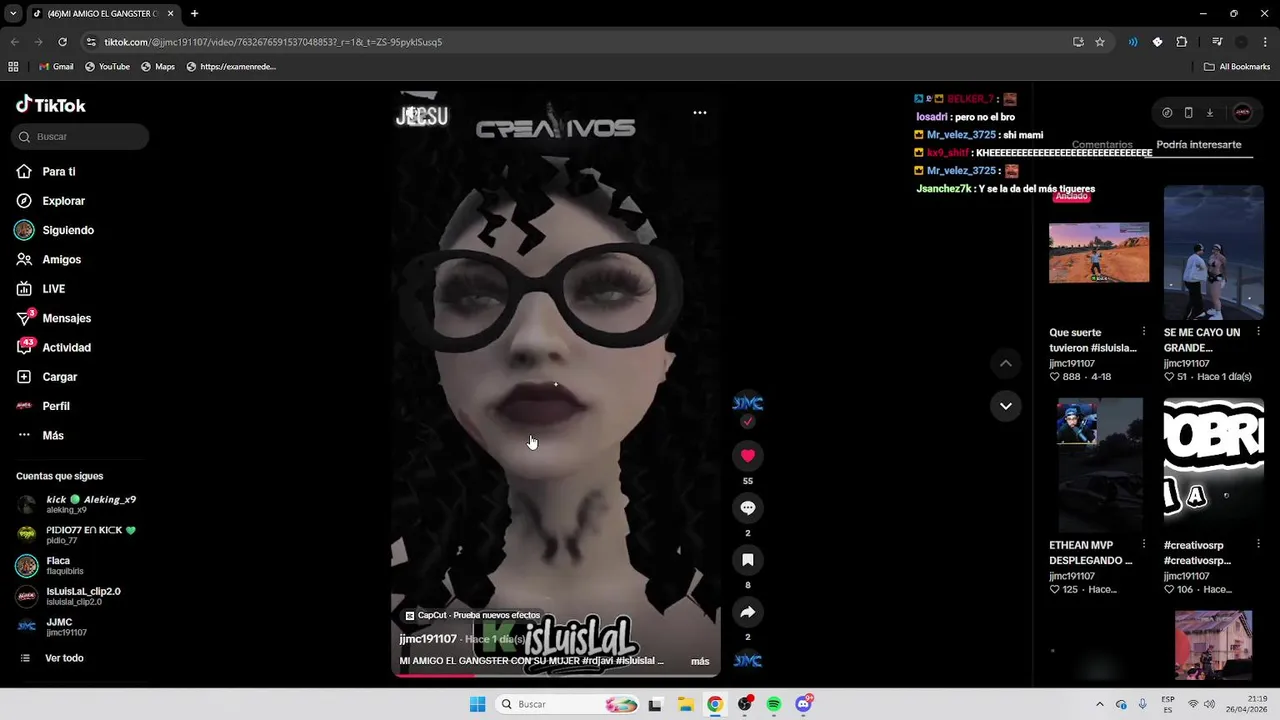Viewport: 1280px width, 720px height.
Task: Open followed account IsLuisLal_clip2.0
Action: tap(68, 596)
